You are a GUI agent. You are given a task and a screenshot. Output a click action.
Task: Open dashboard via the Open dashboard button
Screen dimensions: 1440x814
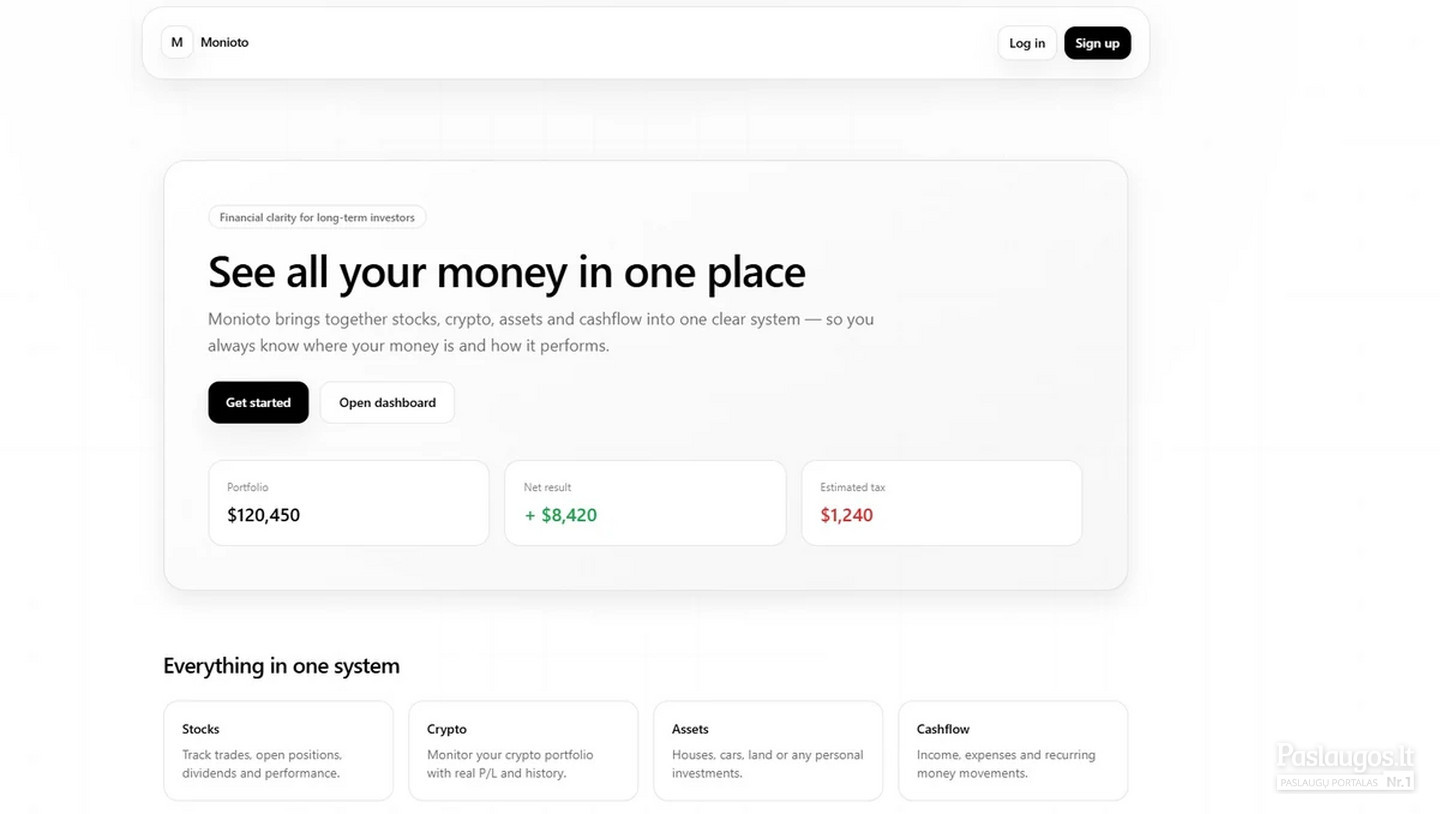pos(387,402)
